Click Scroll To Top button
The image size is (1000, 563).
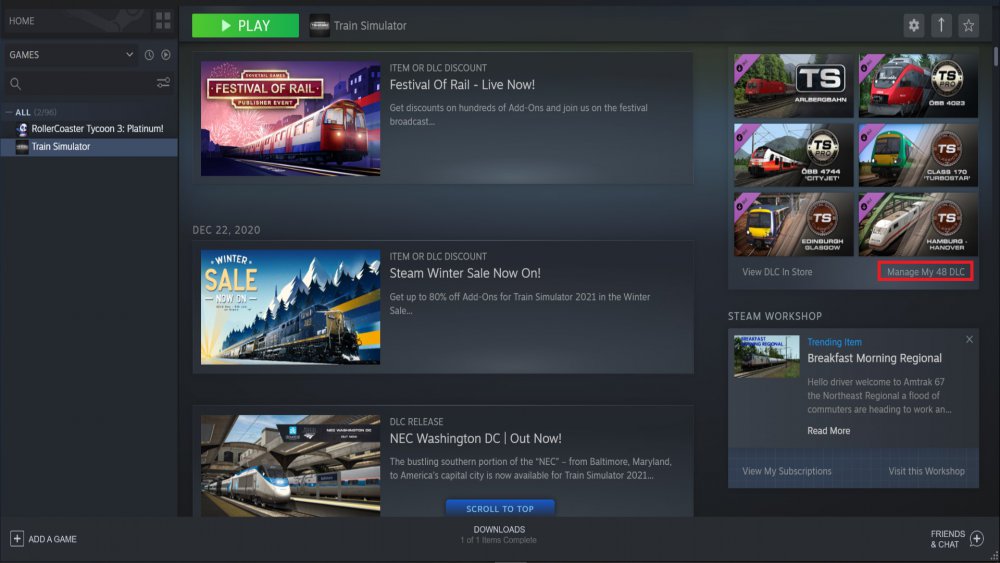tap(499, 508)
